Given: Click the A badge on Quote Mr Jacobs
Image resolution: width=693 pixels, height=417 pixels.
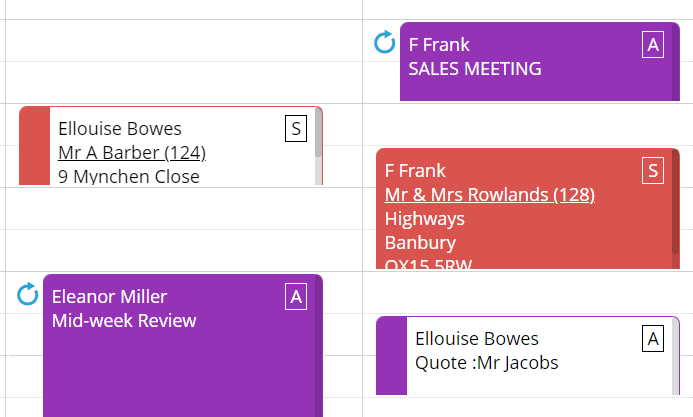Looking at the screenshot, I should point(653,339).
